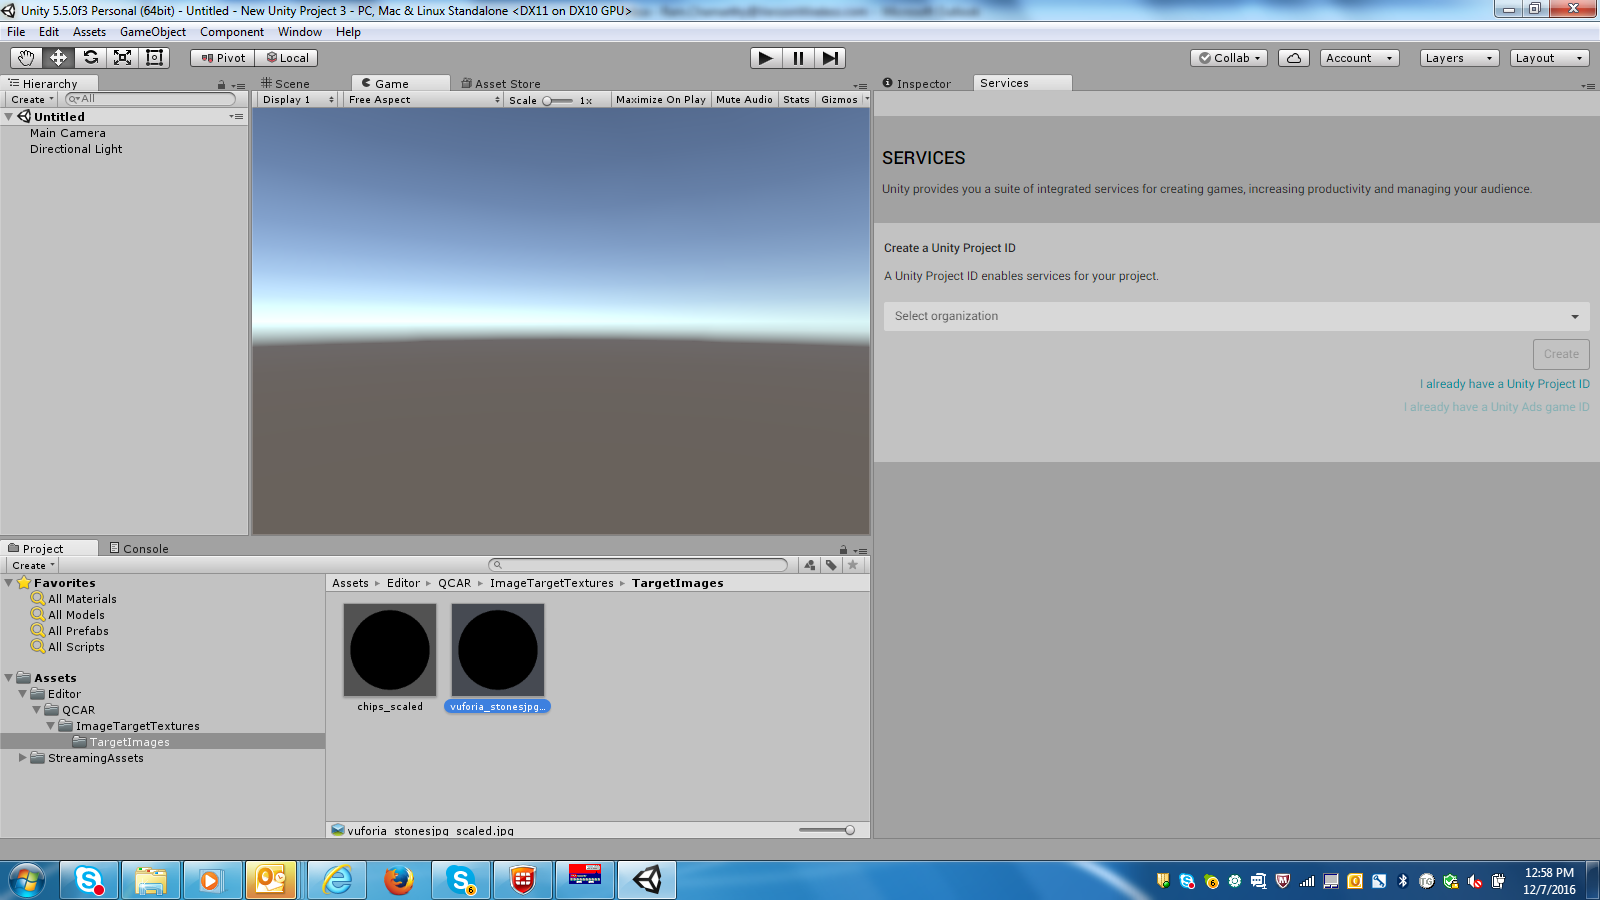1600x900 pixels.
Task: Save search to Favorites star
Action: point(853,565)
